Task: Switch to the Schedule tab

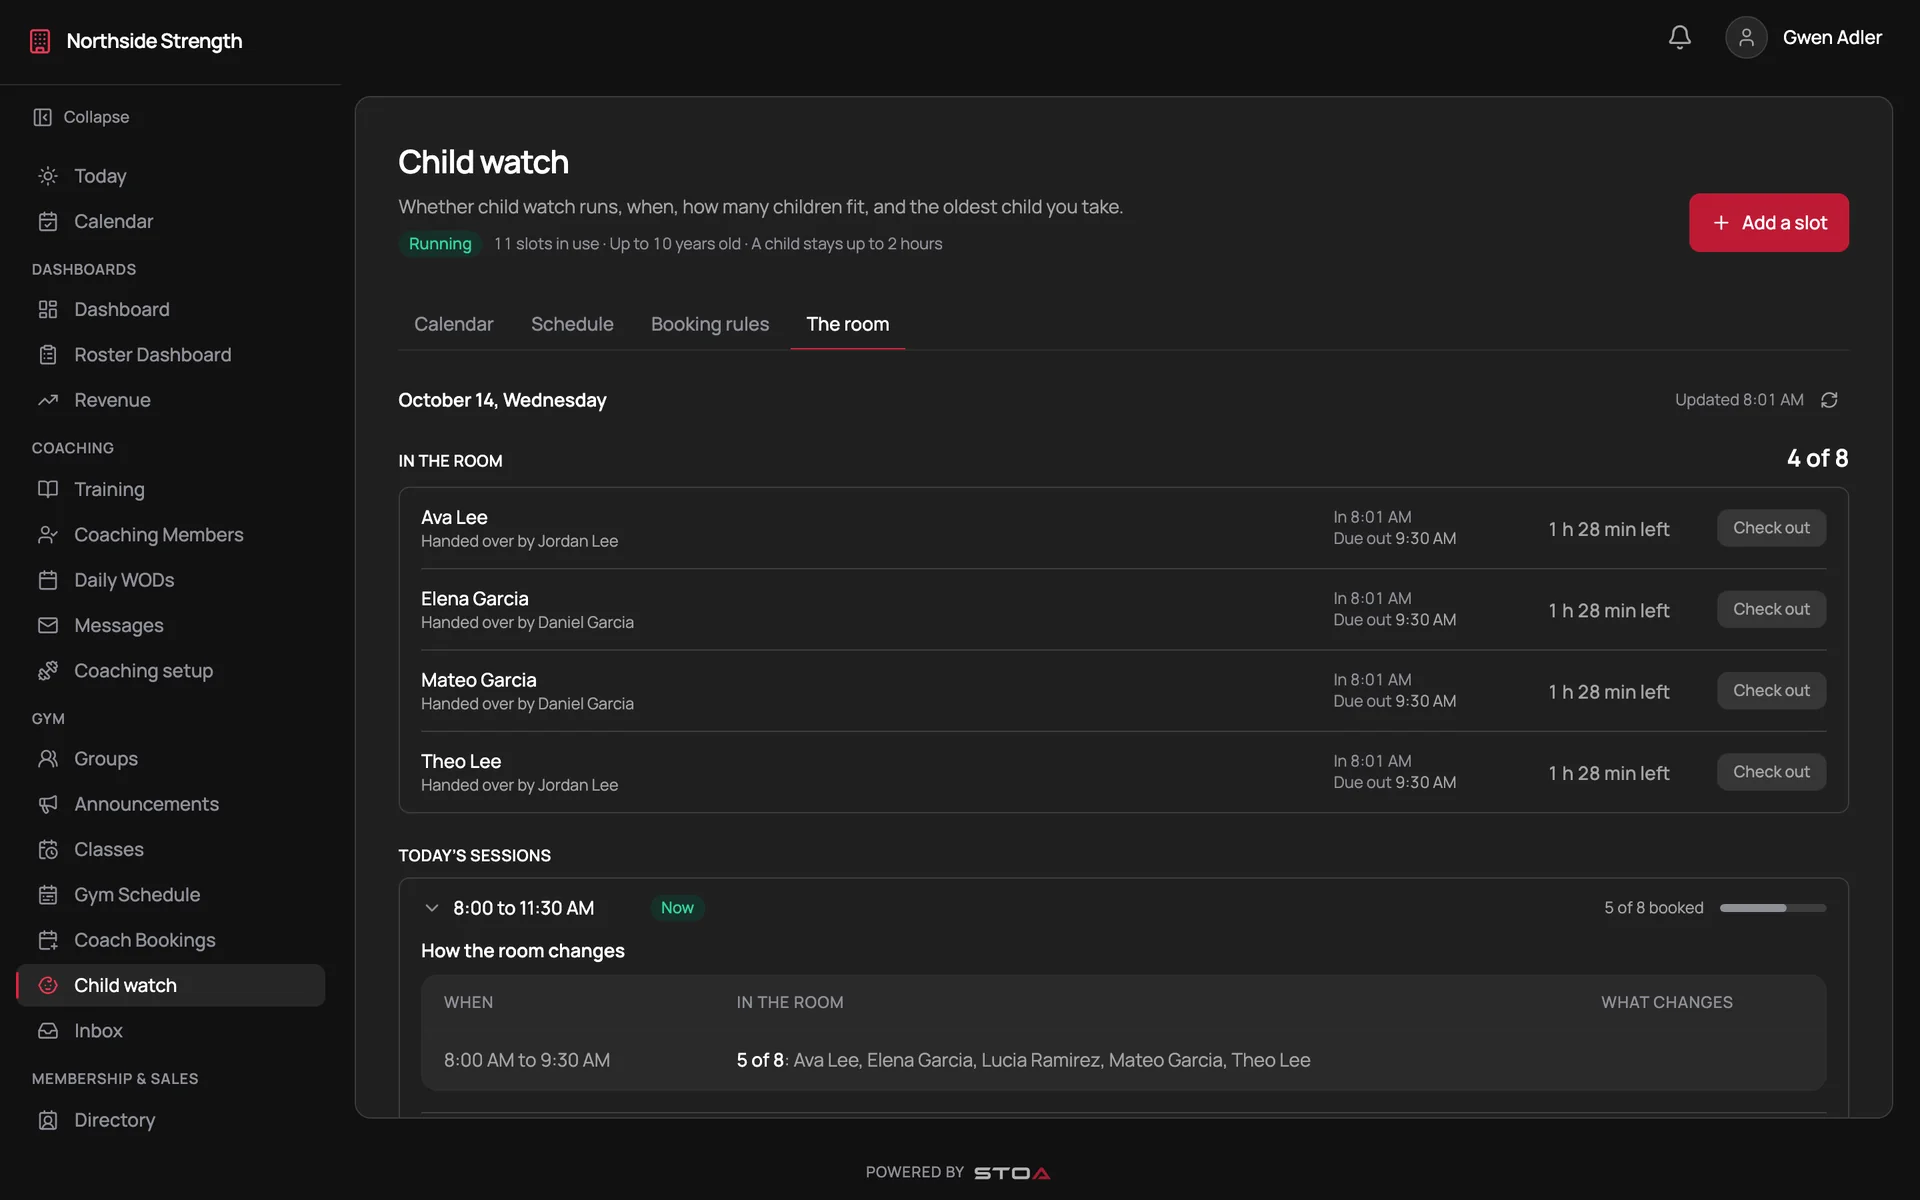Action: point(572,324)
